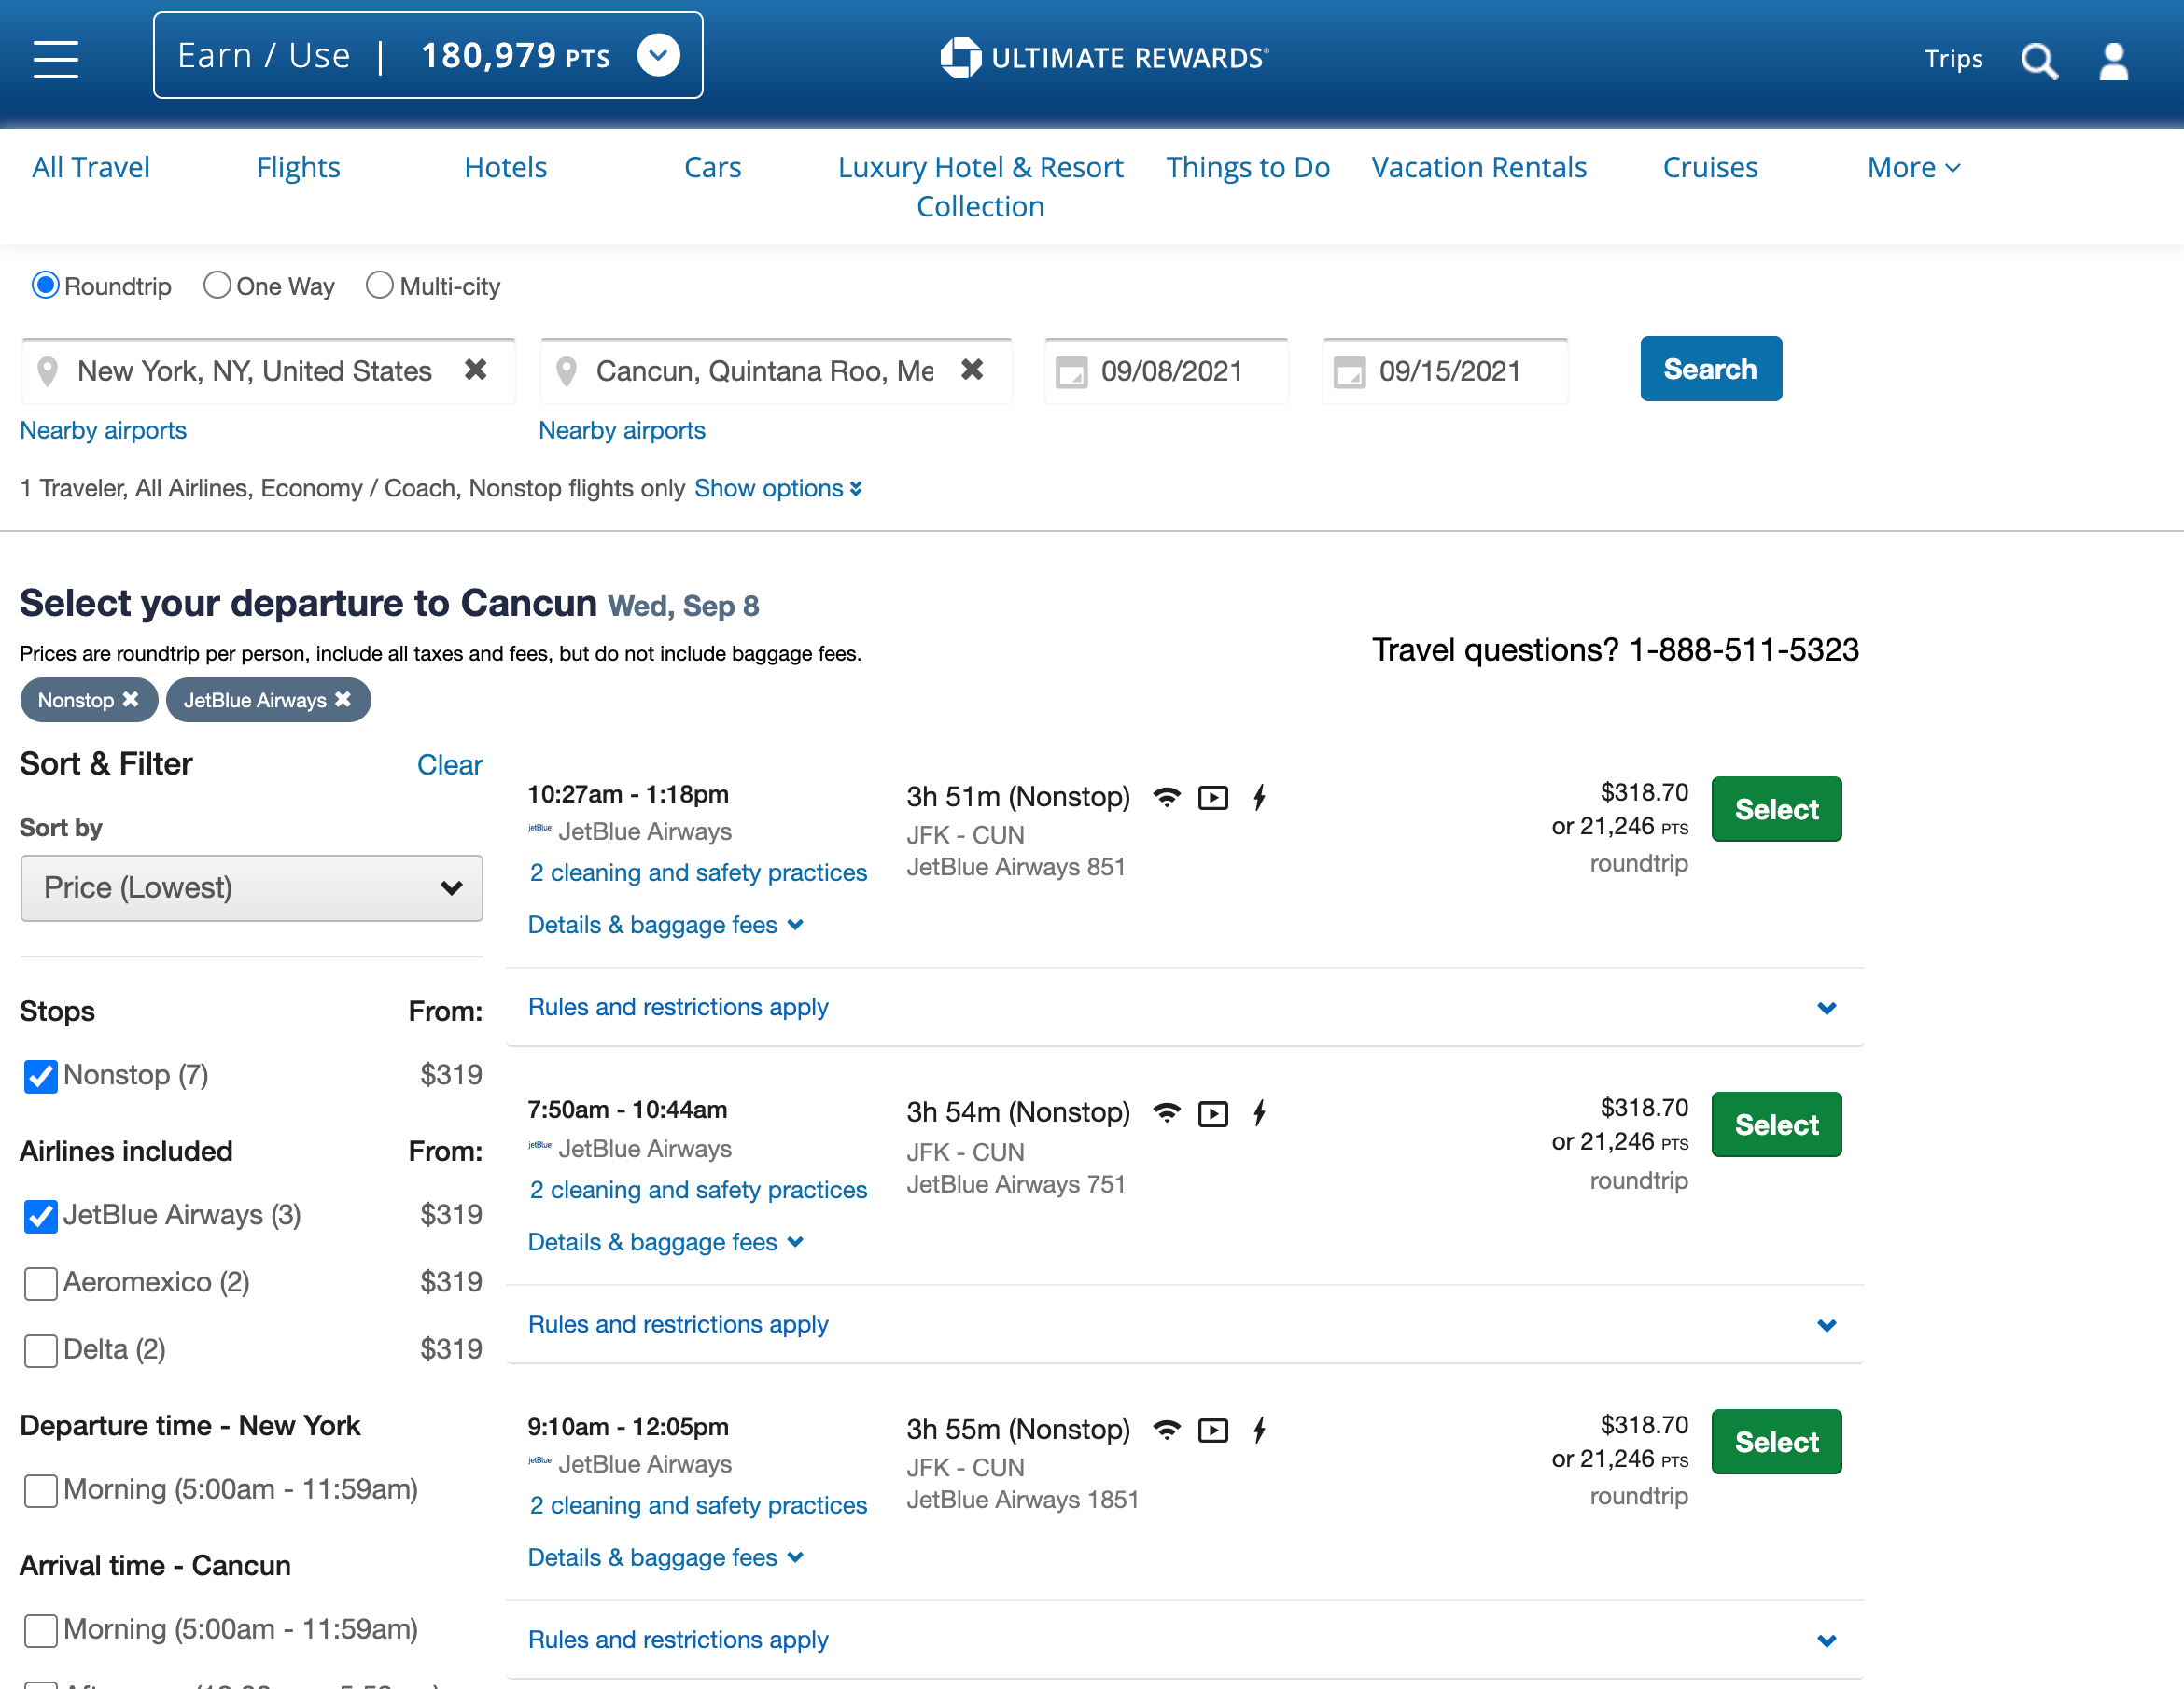Click entertainment icon on flight 1851

tap(1213, 1430)
